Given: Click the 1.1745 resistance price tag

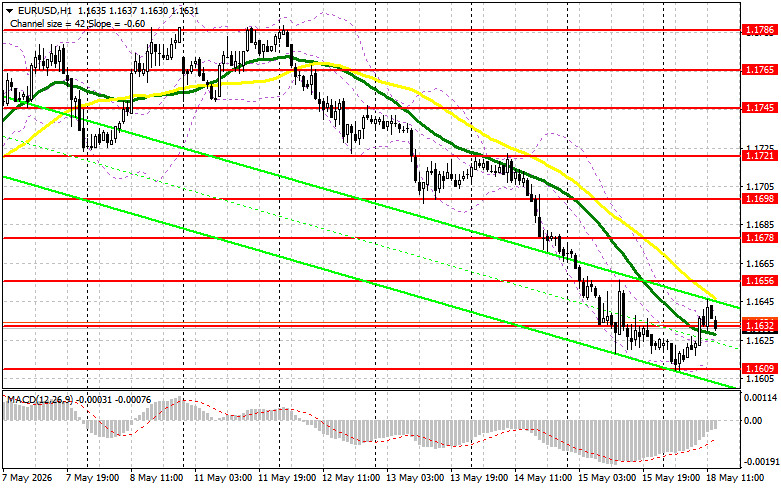Looking at the screenshot, I should 759,108.
